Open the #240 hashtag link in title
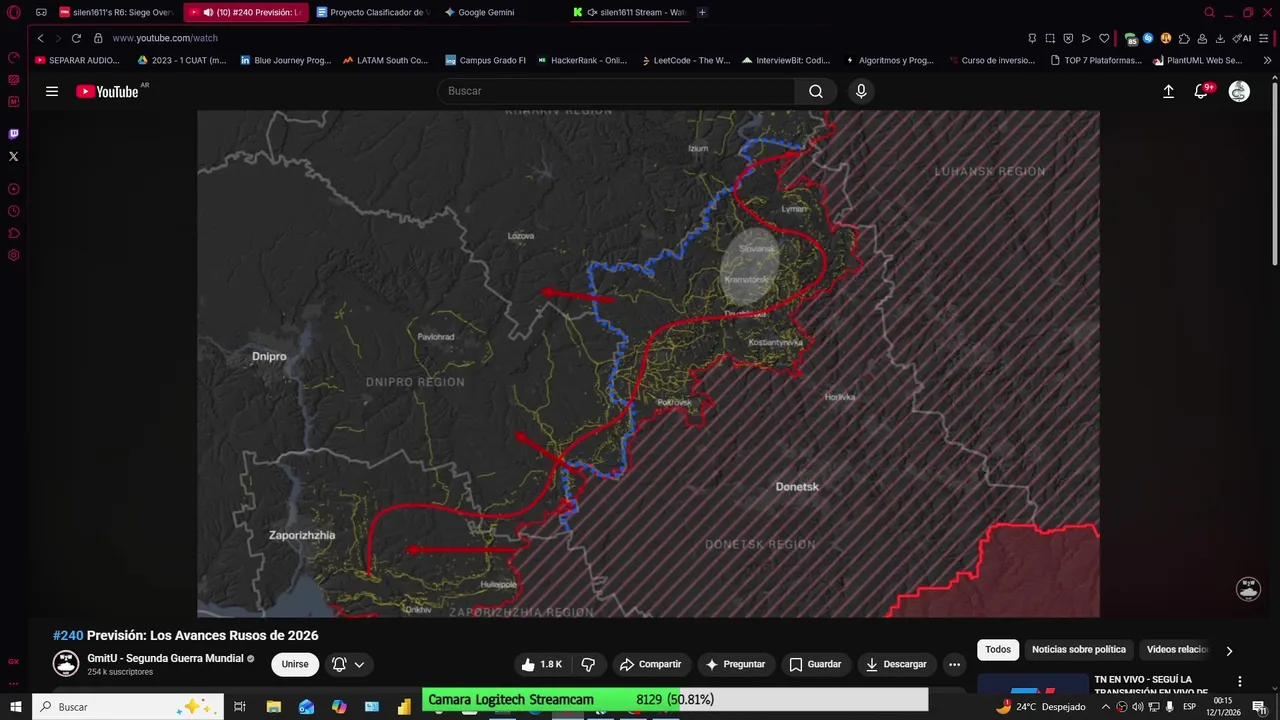This screenshot has height=720, width=1280. point(68,636)
